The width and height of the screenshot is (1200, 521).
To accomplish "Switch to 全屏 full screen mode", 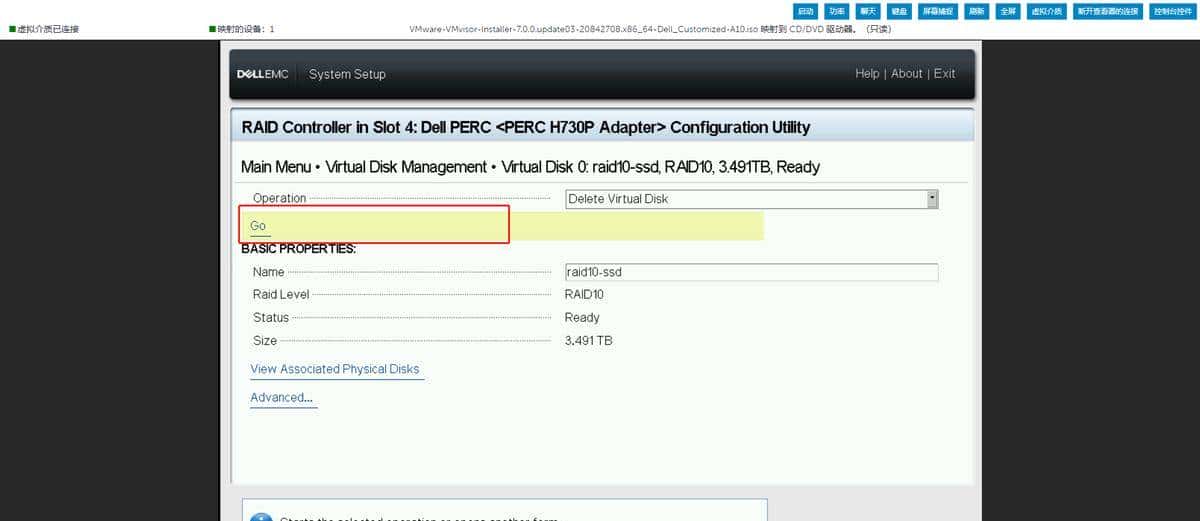I will pyautogui.click(x=1008, y=11).
